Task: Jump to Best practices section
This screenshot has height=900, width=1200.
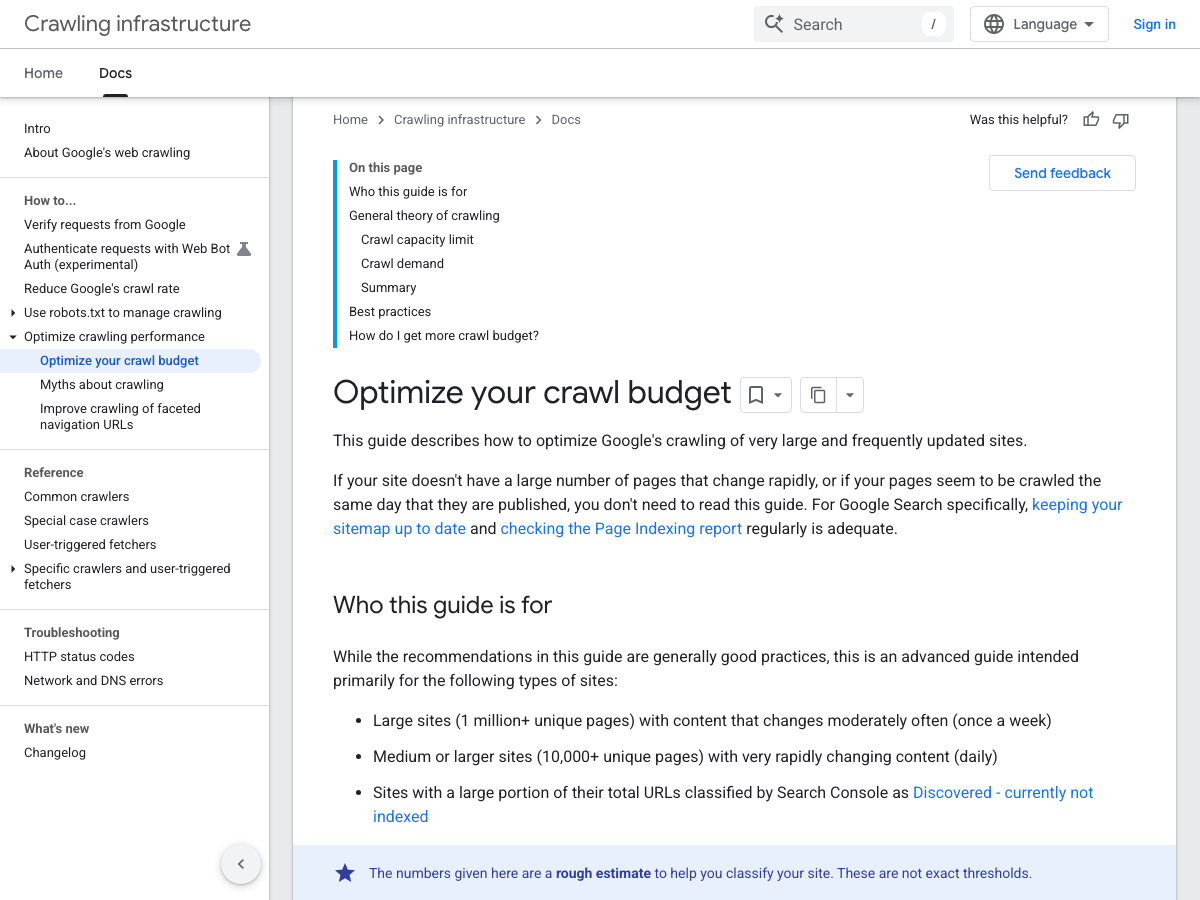Action: pyautogui.click(x=390, y=312)
